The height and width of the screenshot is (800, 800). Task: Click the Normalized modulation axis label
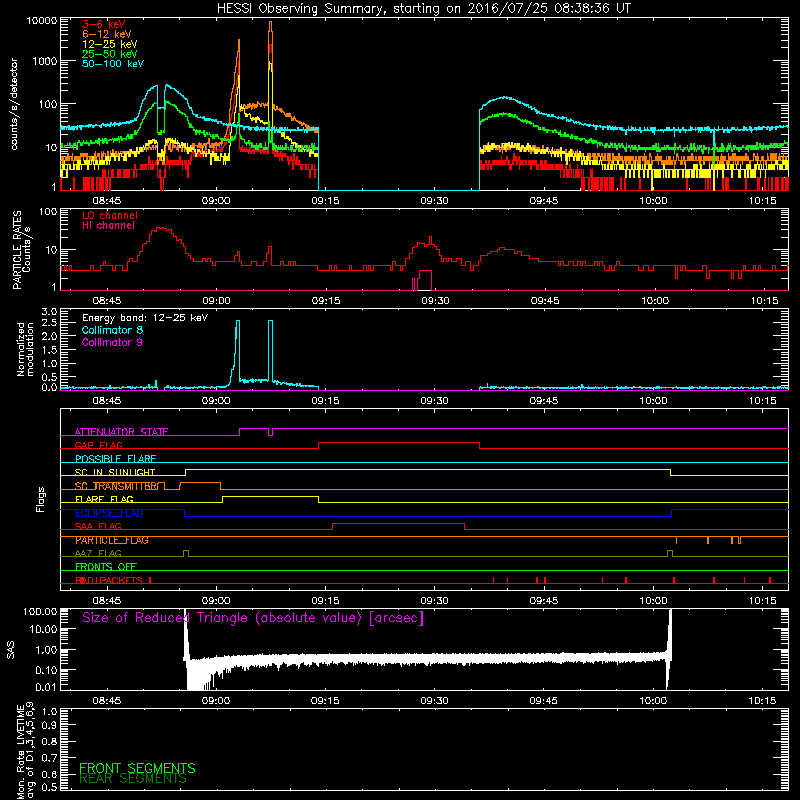pos(25,349)
